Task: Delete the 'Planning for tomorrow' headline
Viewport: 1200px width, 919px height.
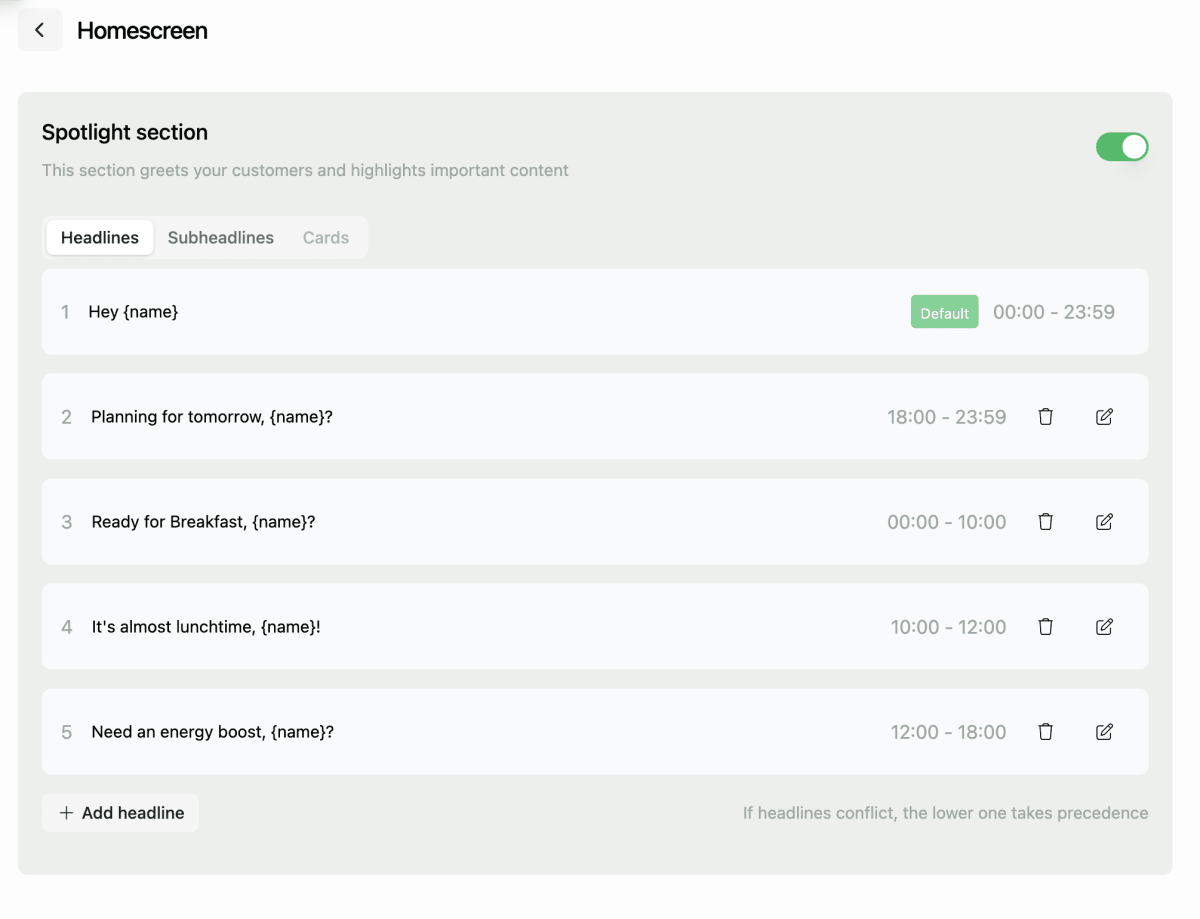Action: 1045,417
